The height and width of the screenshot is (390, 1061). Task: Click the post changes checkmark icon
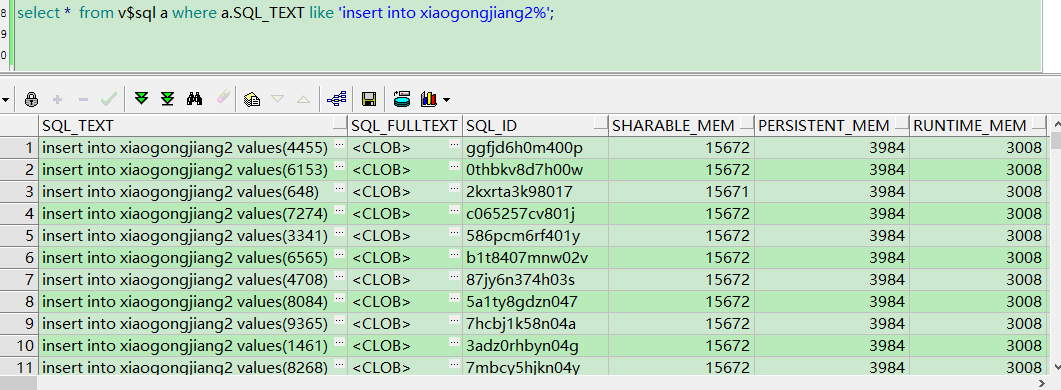tap(108, 100)
